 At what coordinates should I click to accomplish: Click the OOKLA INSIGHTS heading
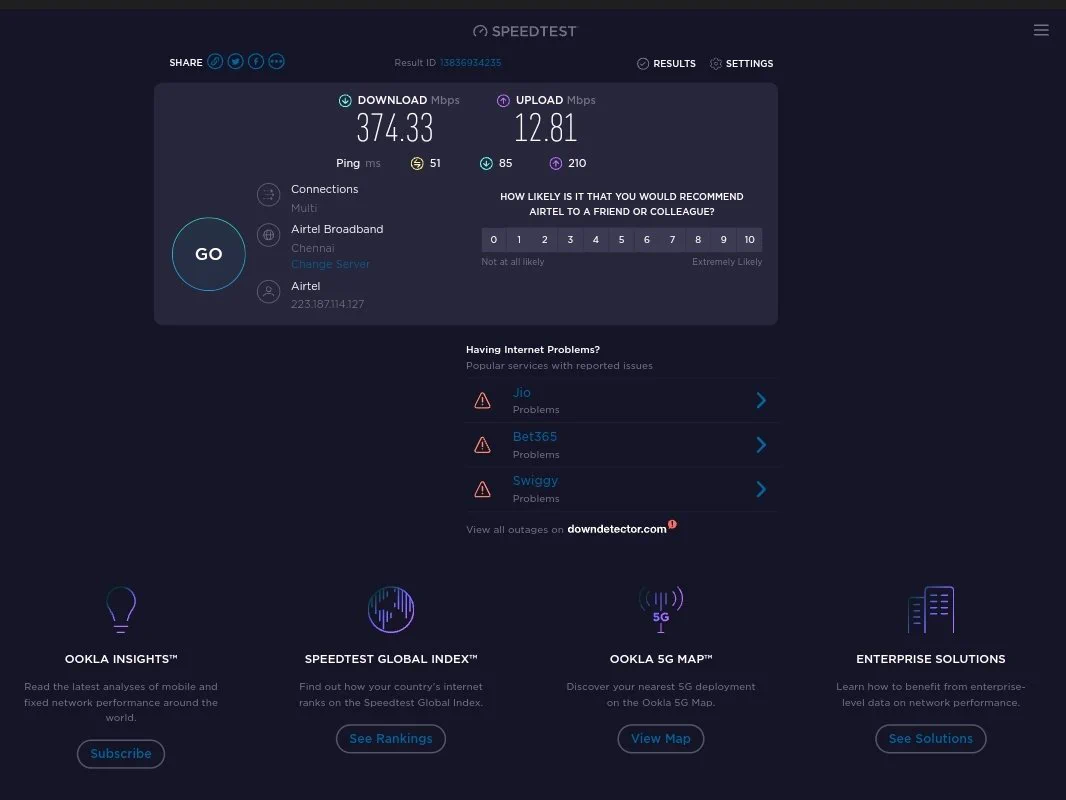[x=121, y=659]
